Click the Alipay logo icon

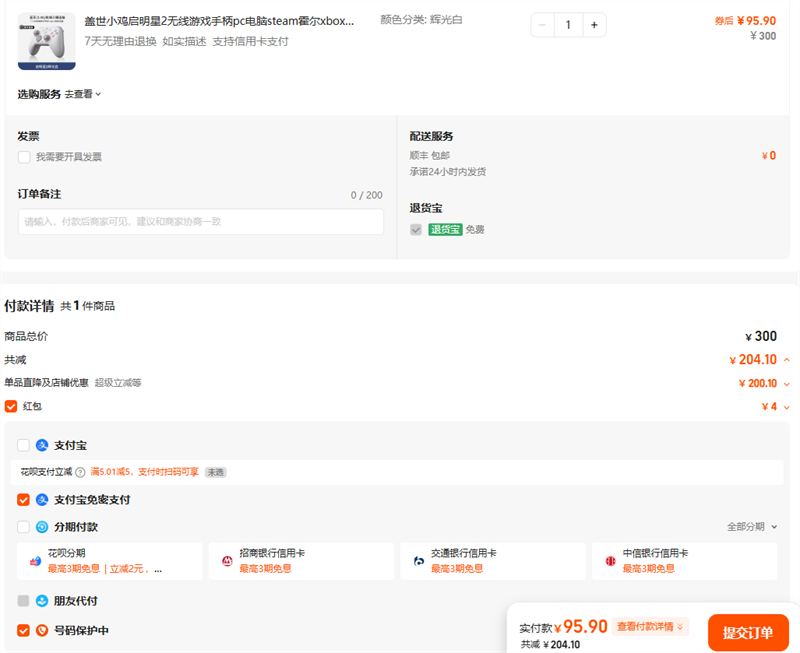pos(42,445)
